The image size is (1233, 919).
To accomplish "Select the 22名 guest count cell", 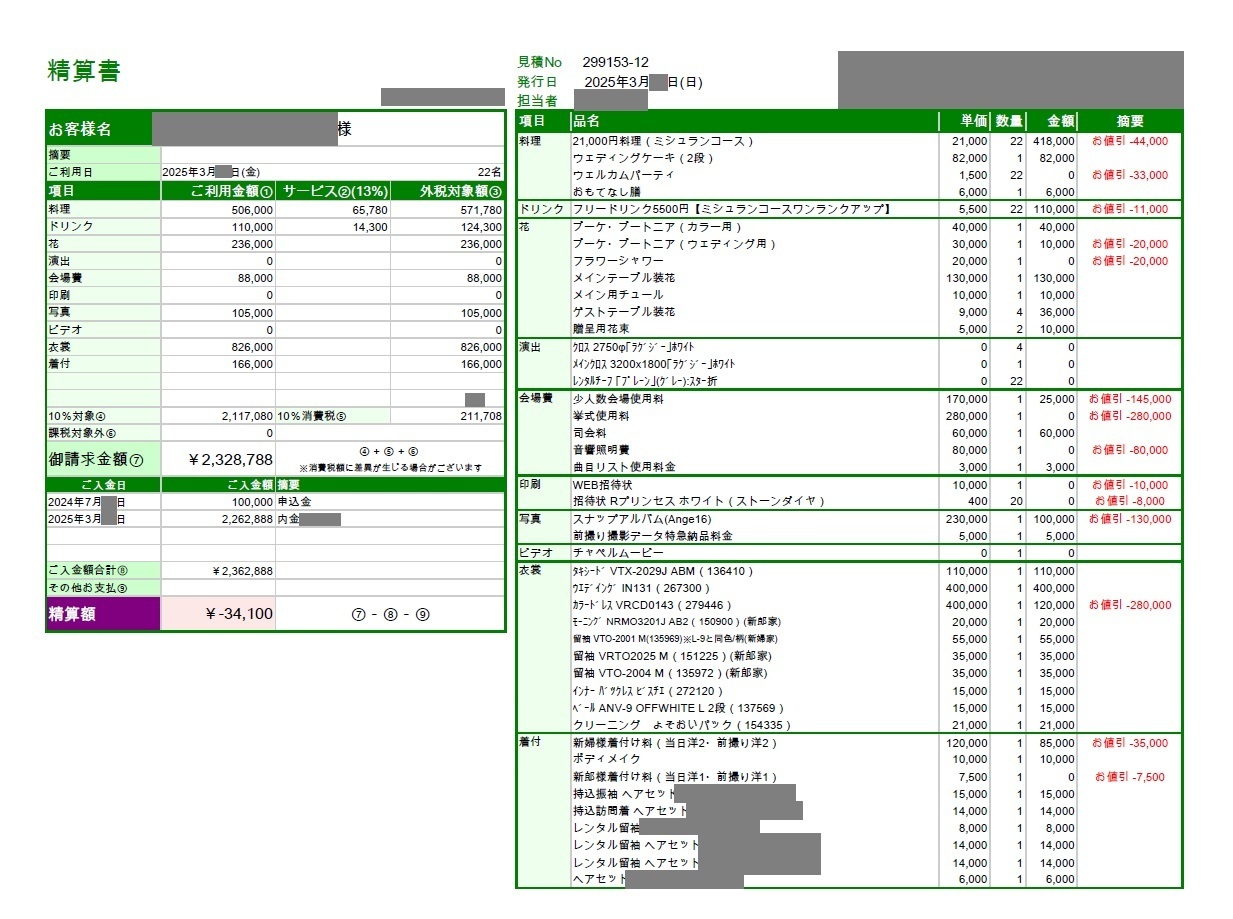I will pos(489,172).
